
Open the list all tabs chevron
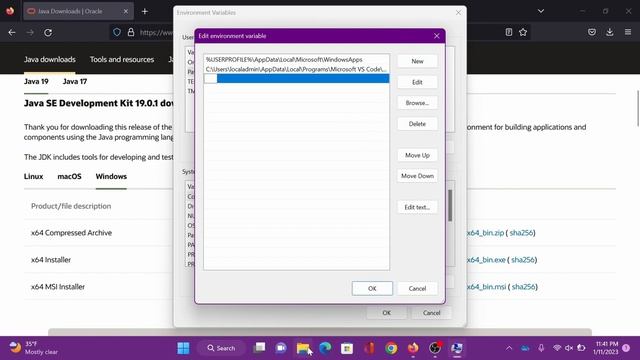pos(541,11)
